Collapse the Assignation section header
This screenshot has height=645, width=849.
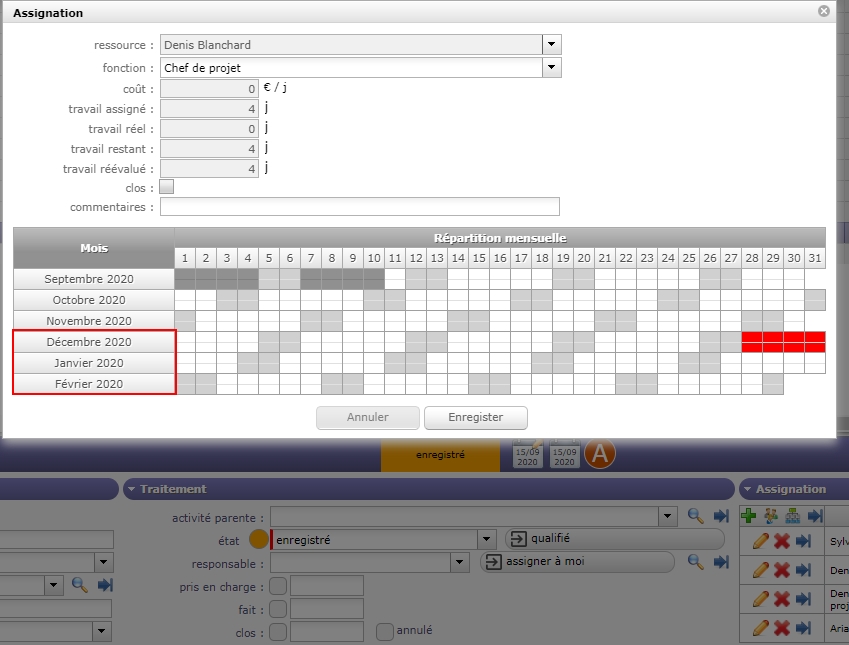click(747, 489)
